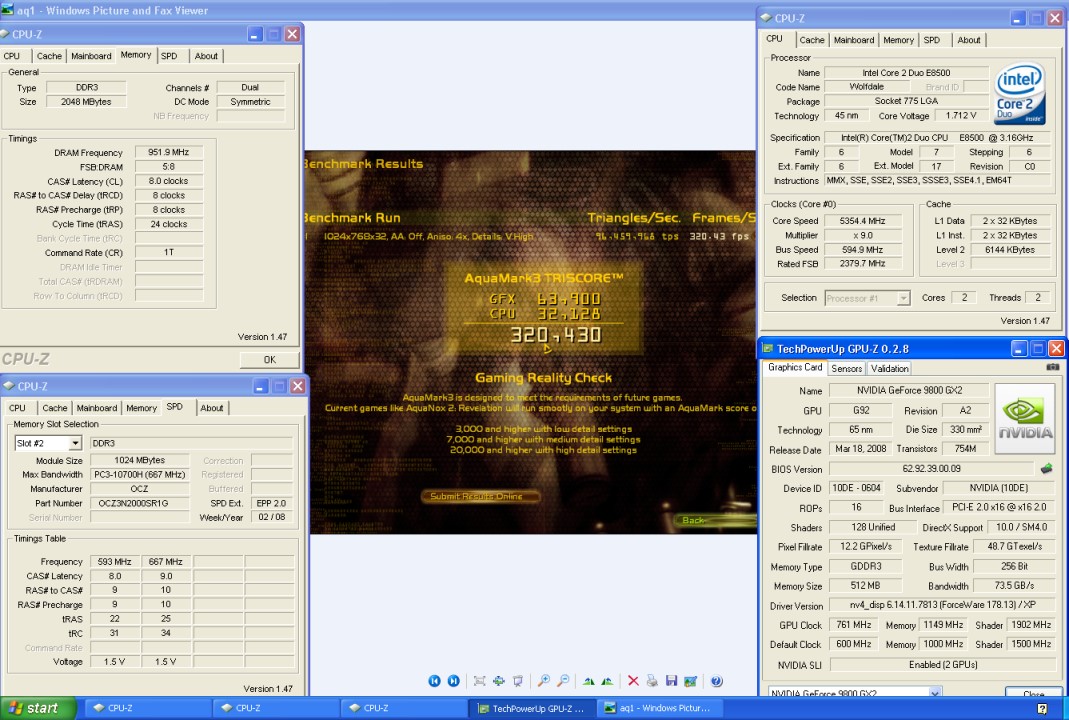The image size is (1069, 720).
Task: Save the BIOS using GPU-Z chip icon
Action: click(x=1047, y=468)
